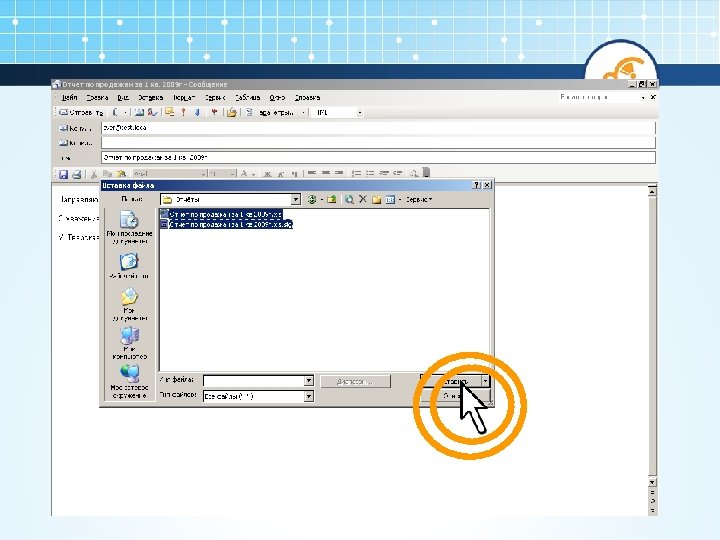Open the Tools (Сервис) dropdown in the dialog

tap(419, 200)
